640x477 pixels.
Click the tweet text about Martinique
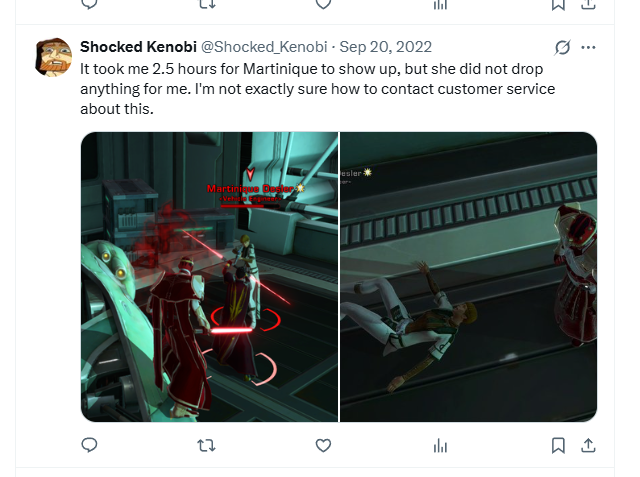click(x=317, y=89)
